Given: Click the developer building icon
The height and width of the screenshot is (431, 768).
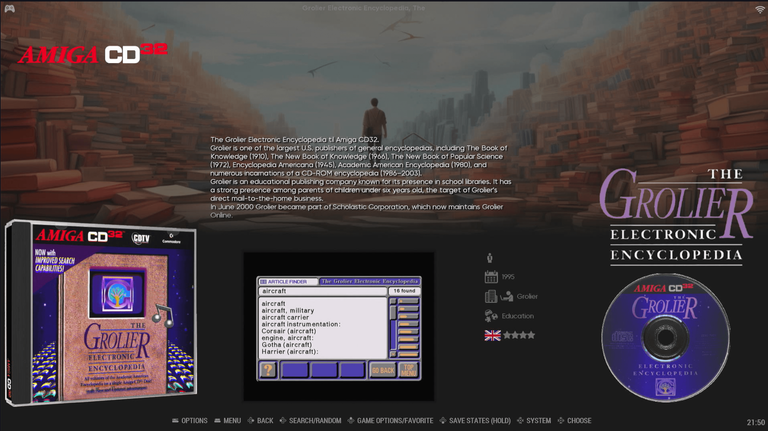Looking at the screenshot, I should coord(491,296).
